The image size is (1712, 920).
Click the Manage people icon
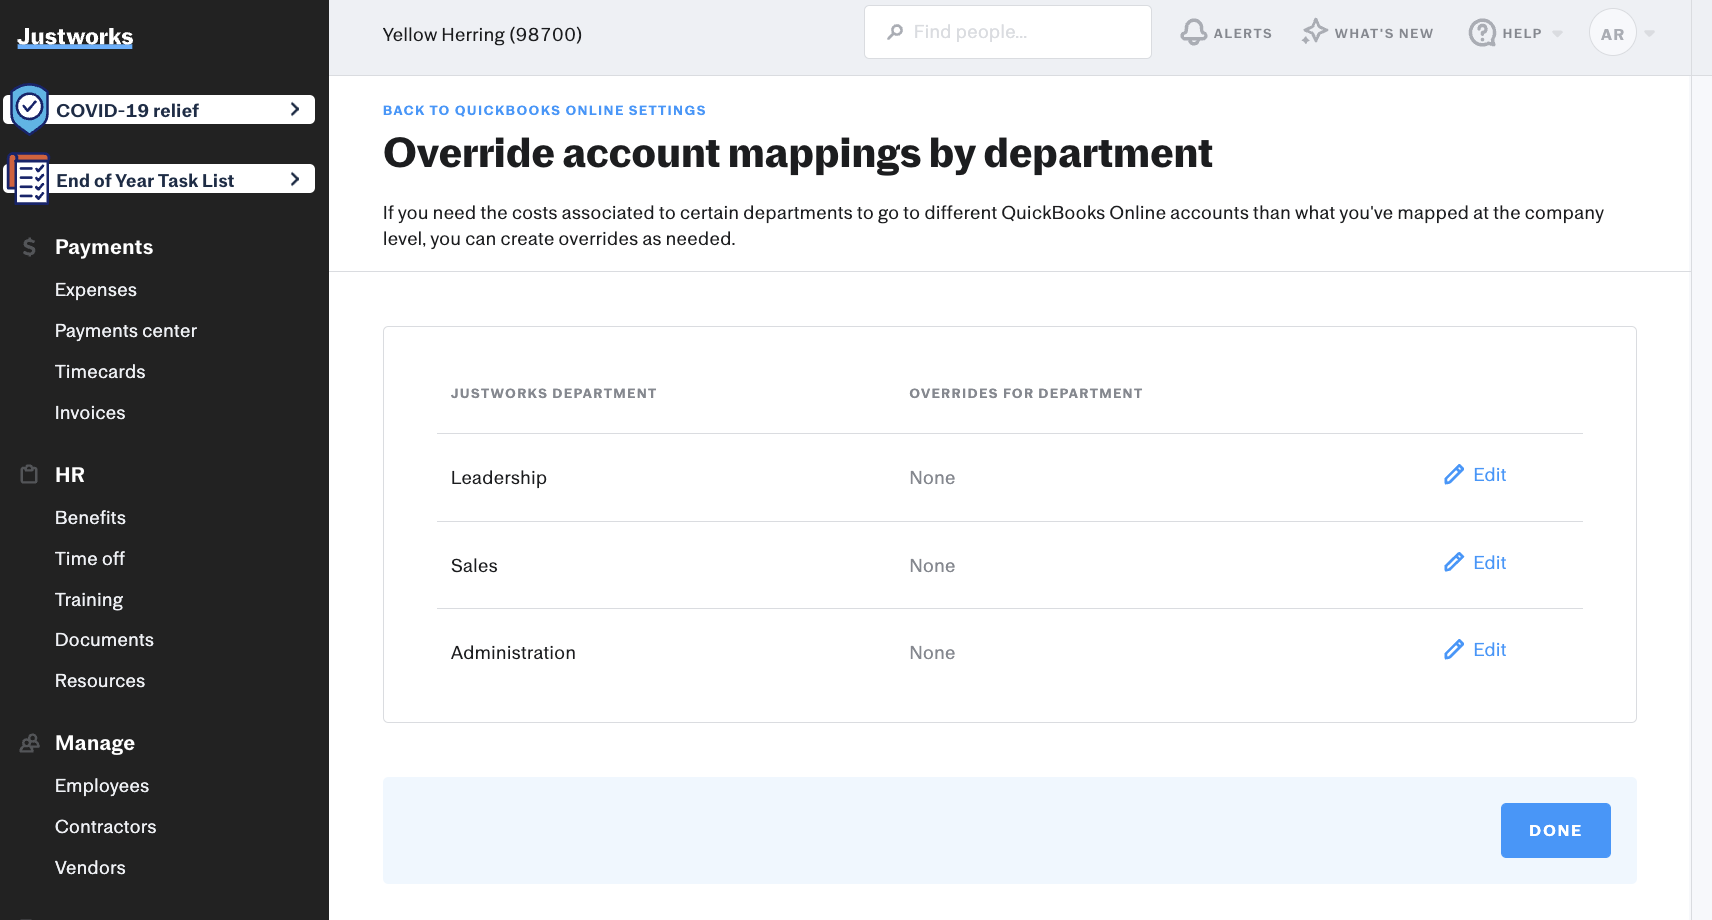click(x=30, y=743)
